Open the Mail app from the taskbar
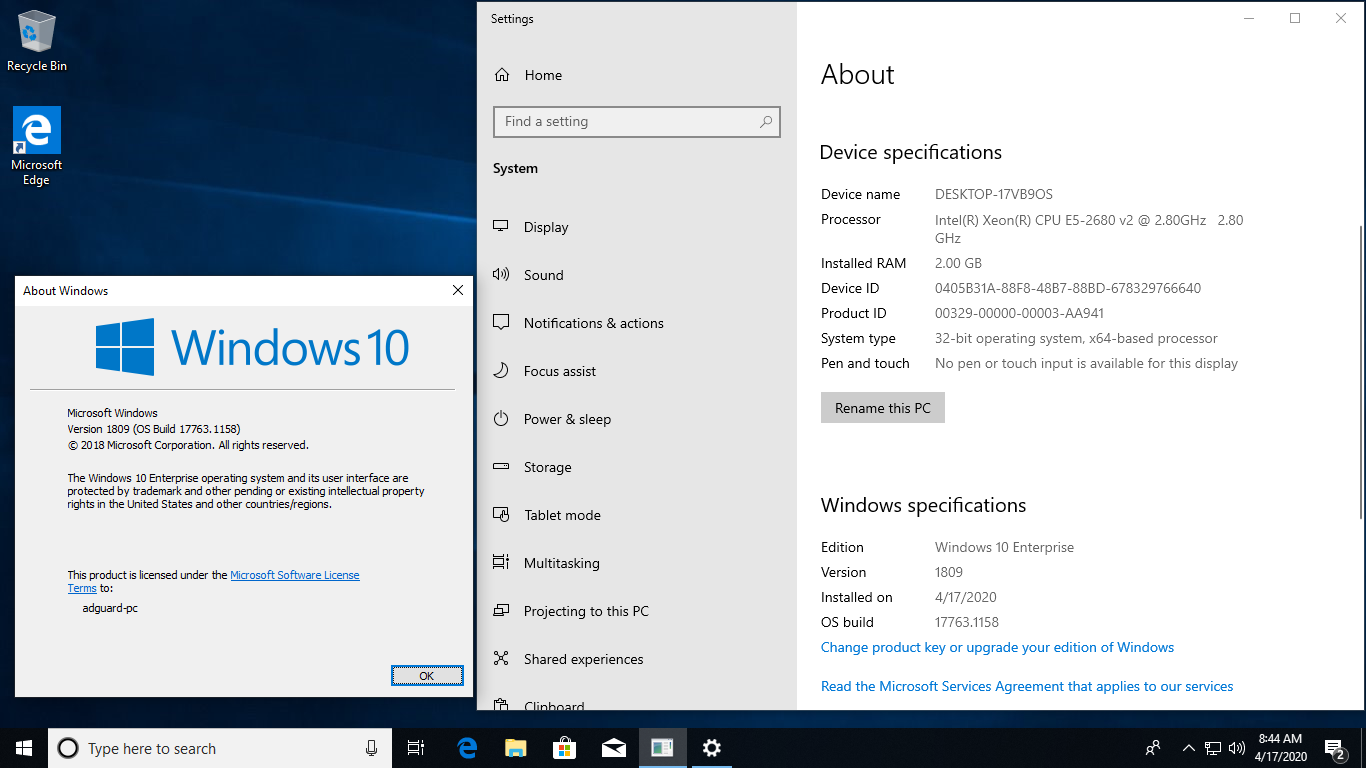Image resolution: width=1366 pixels, height=768 pixels. pyautogui.click(x=614, y=748)
